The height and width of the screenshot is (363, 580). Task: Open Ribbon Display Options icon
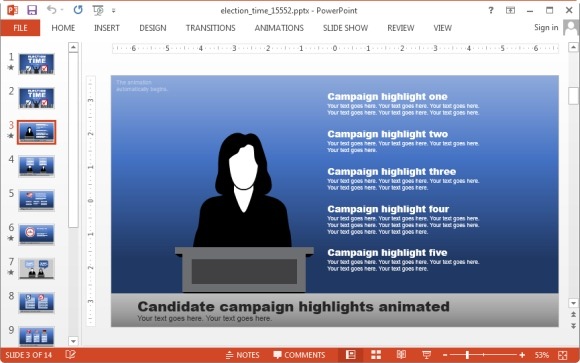pos(510,10)
